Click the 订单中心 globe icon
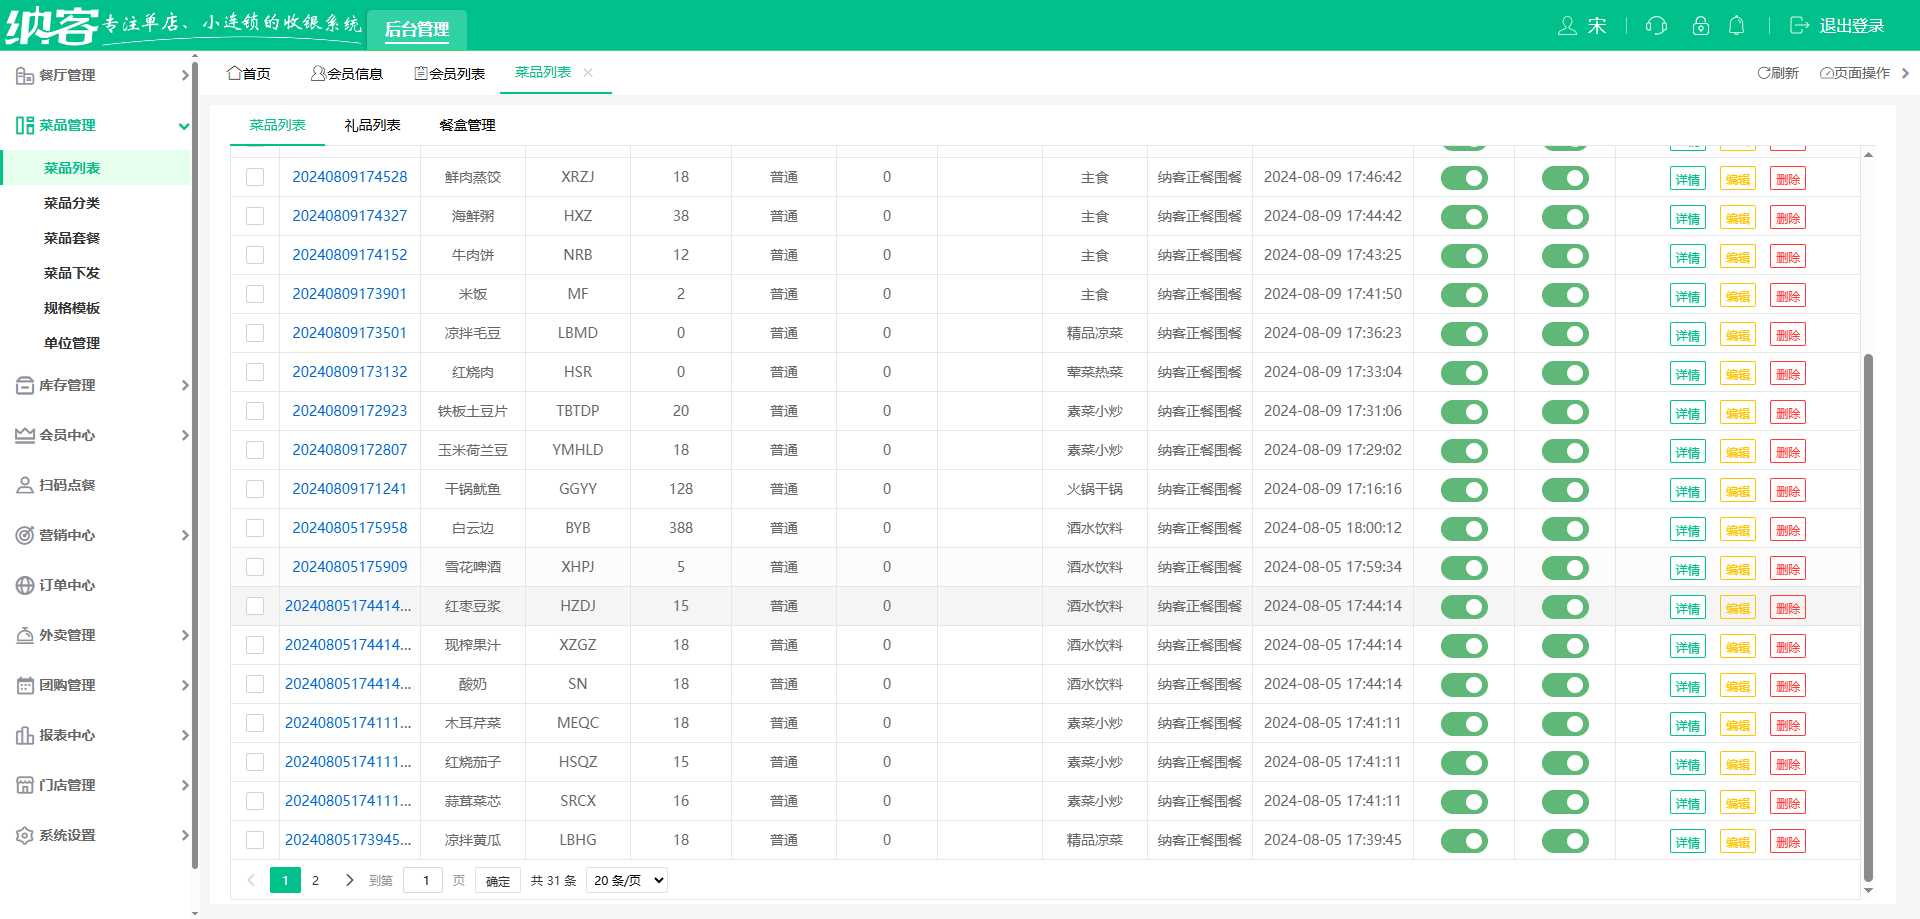The image size is (1920, 919). [25, 585]
